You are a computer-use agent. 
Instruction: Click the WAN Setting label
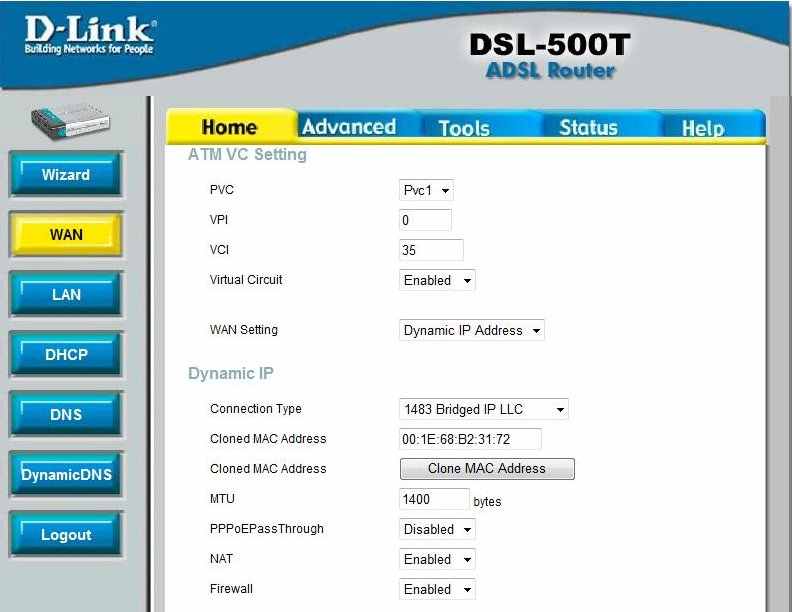[x=244, y=330]
